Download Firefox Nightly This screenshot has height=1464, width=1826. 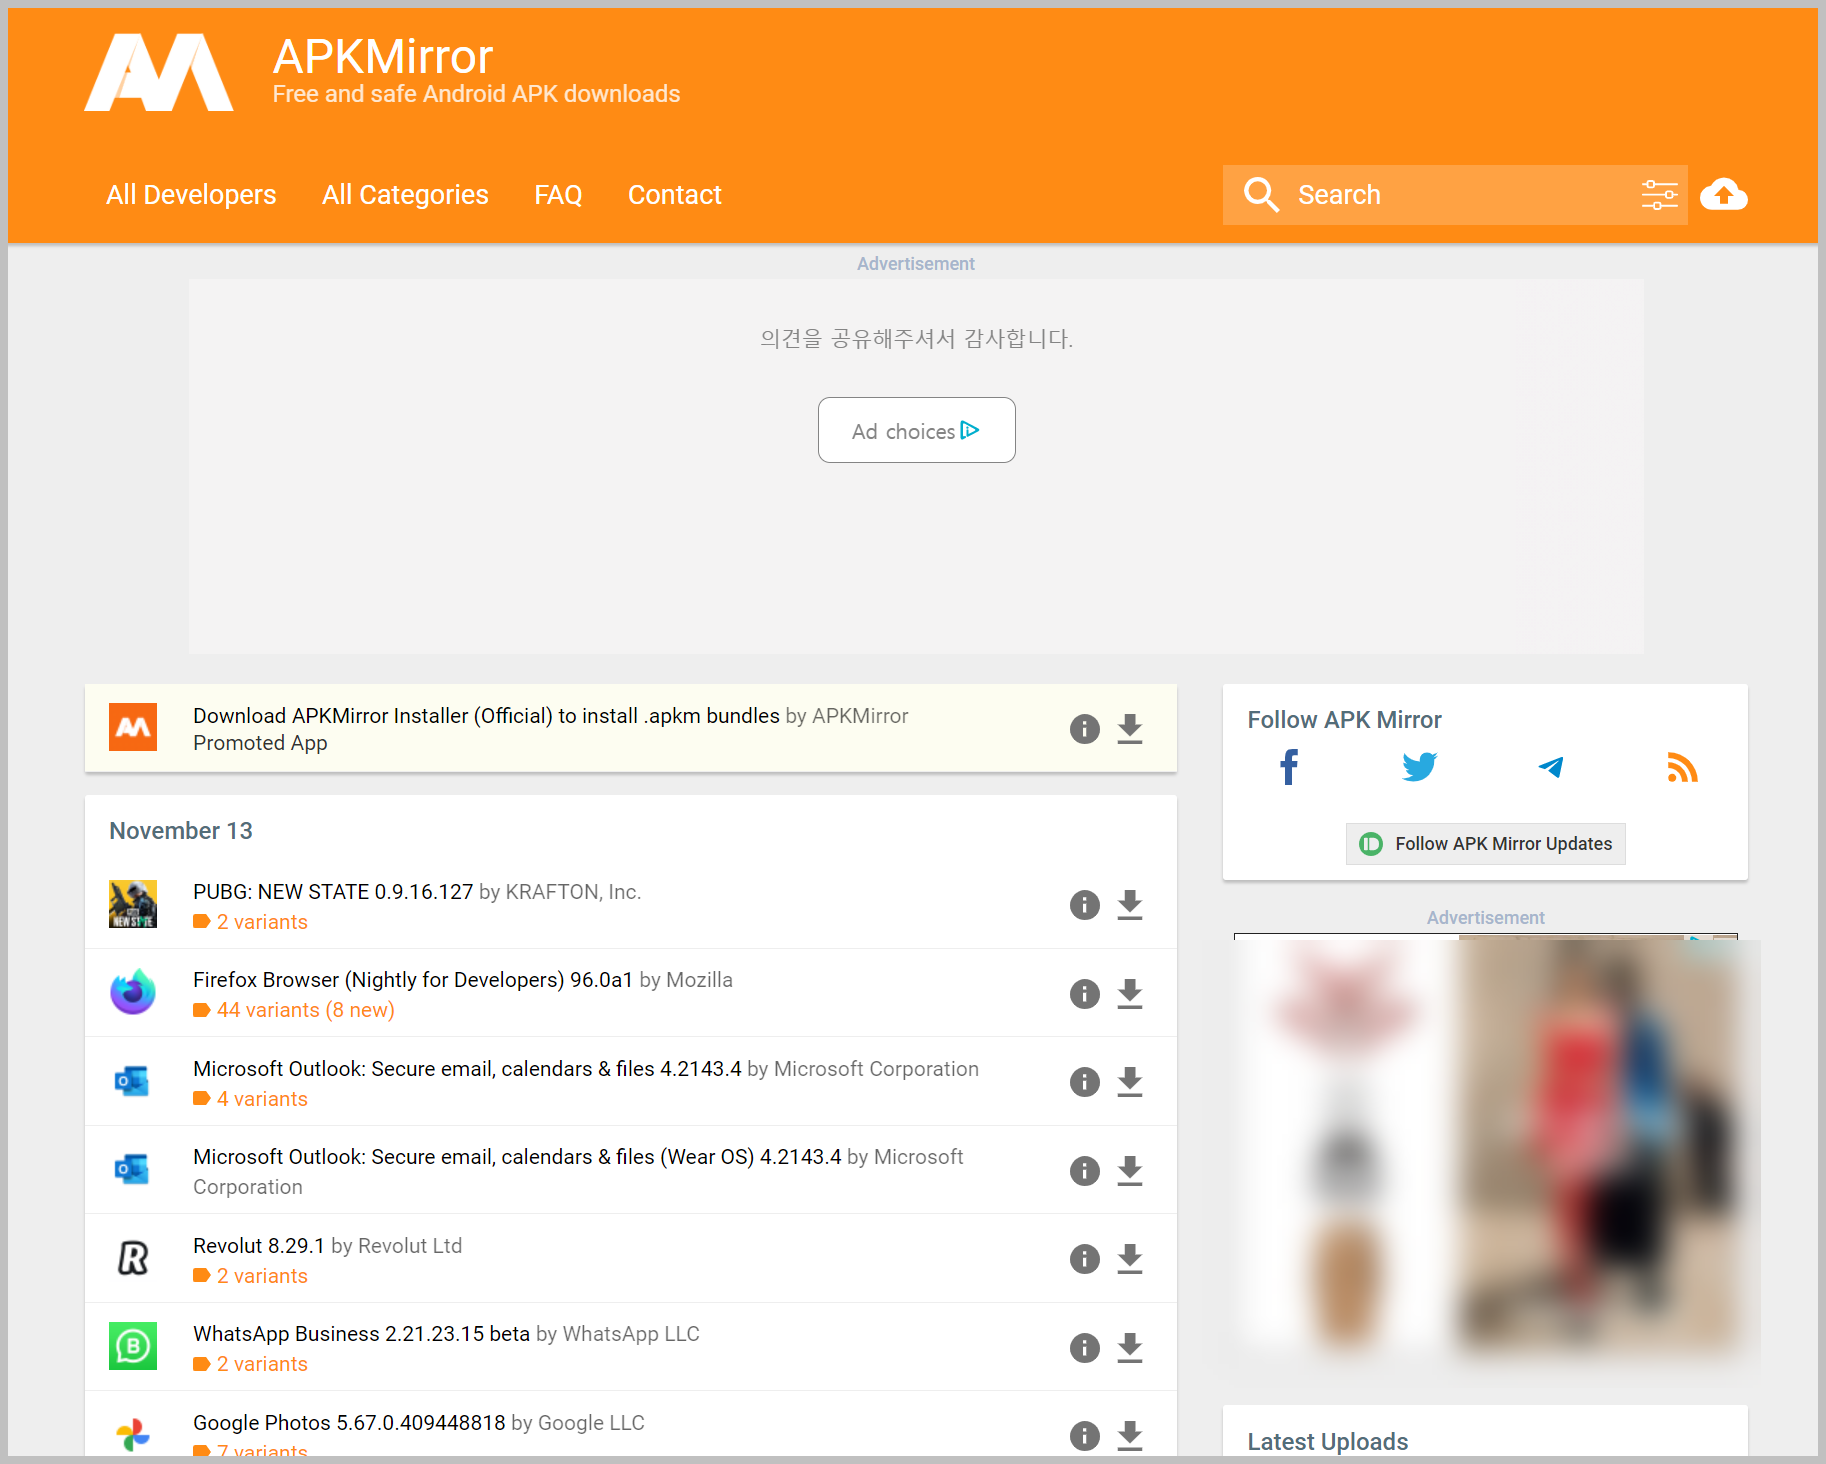(x=1130, y=994)
